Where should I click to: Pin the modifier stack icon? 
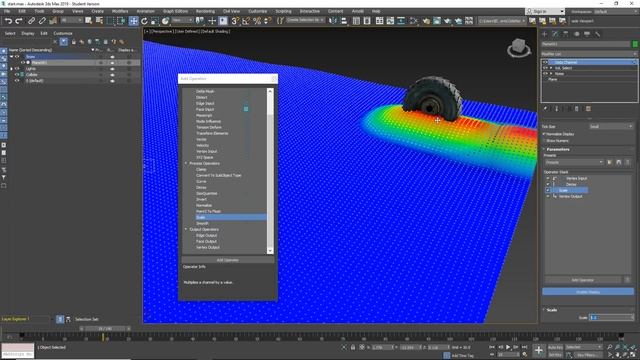[545, 109]
